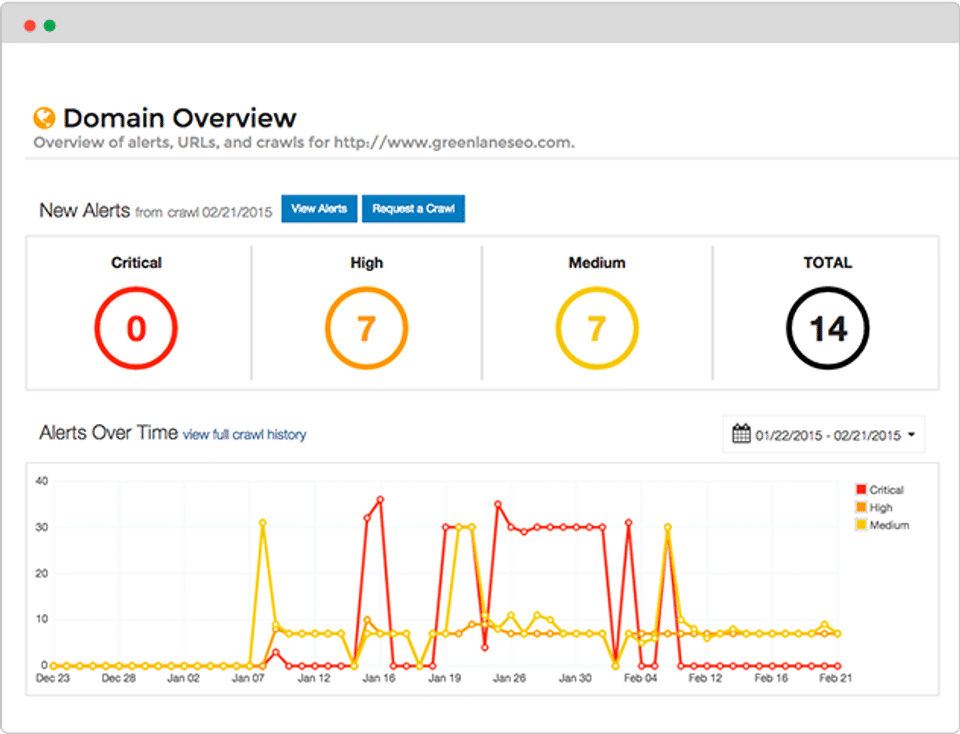The image size is (960, 734).
Task: Click the red window close dot
Action: tap(29, 26)
